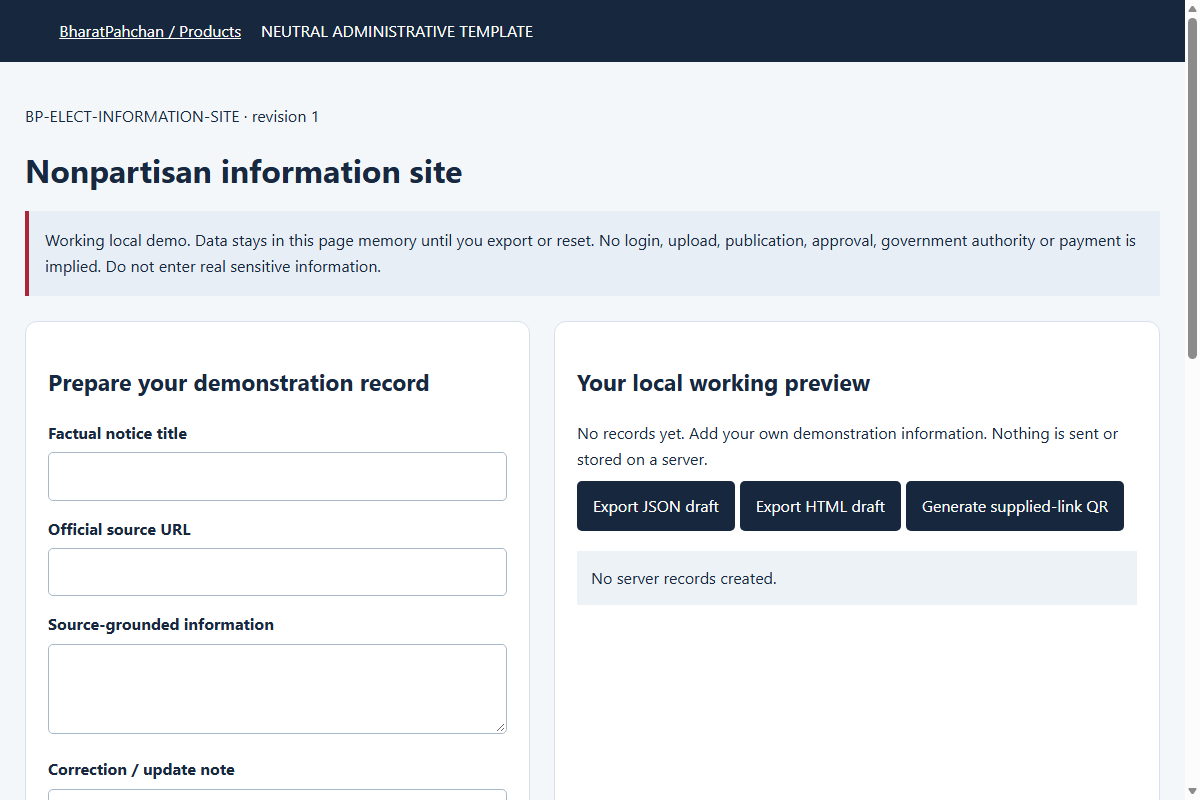Click the Factual notice title input field

(277, 476)
